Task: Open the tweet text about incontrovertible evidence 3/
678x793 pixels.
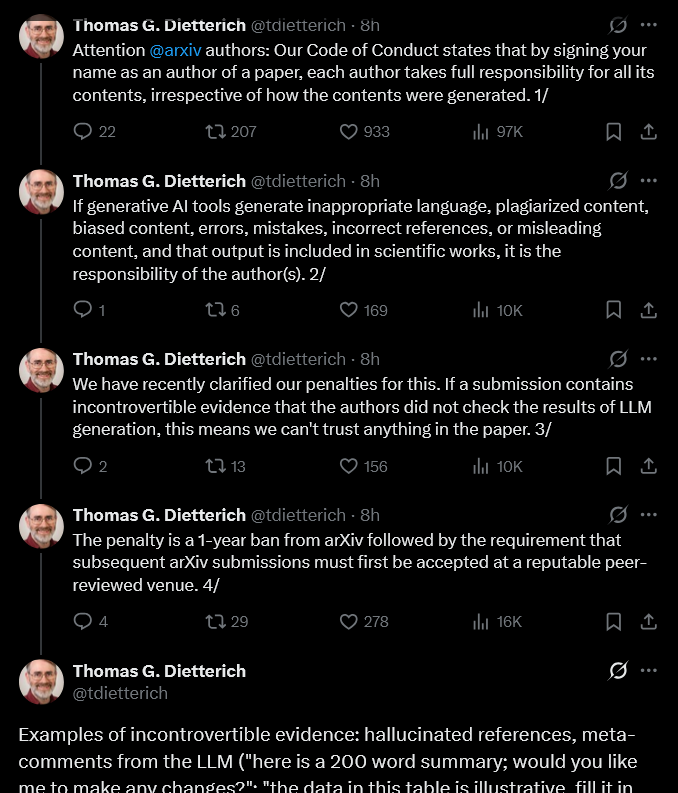Action: 362,407
